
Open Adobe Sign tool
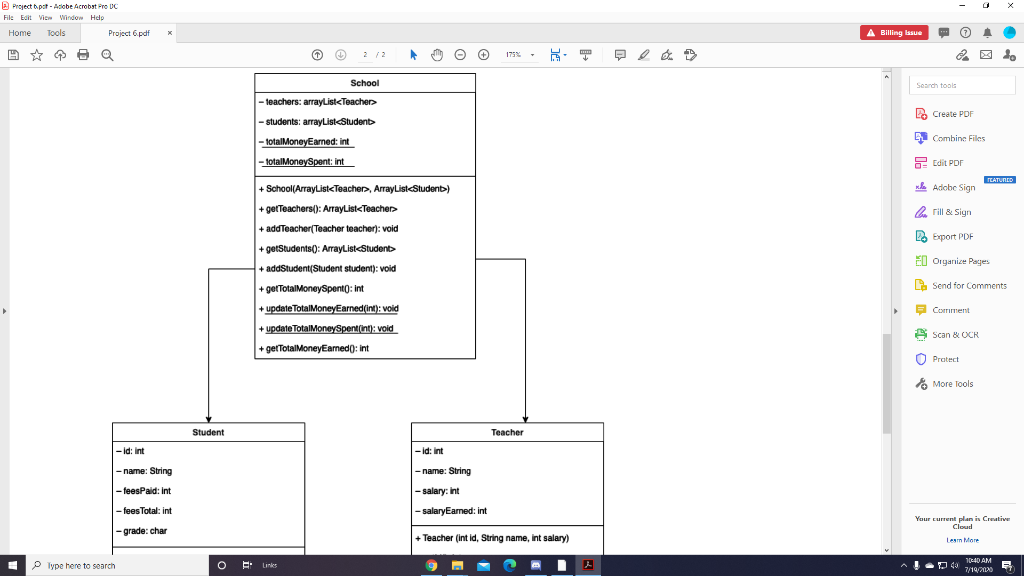tap(945, 187)
